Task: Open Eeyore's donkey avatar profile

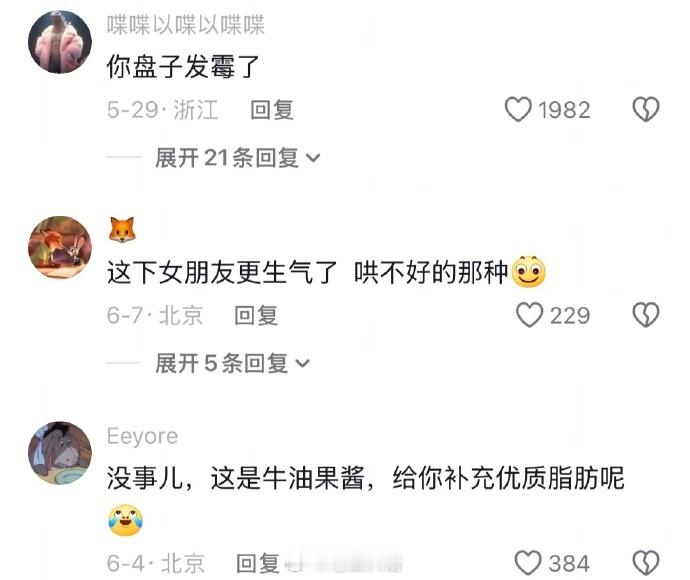Action: coord(60,453)
